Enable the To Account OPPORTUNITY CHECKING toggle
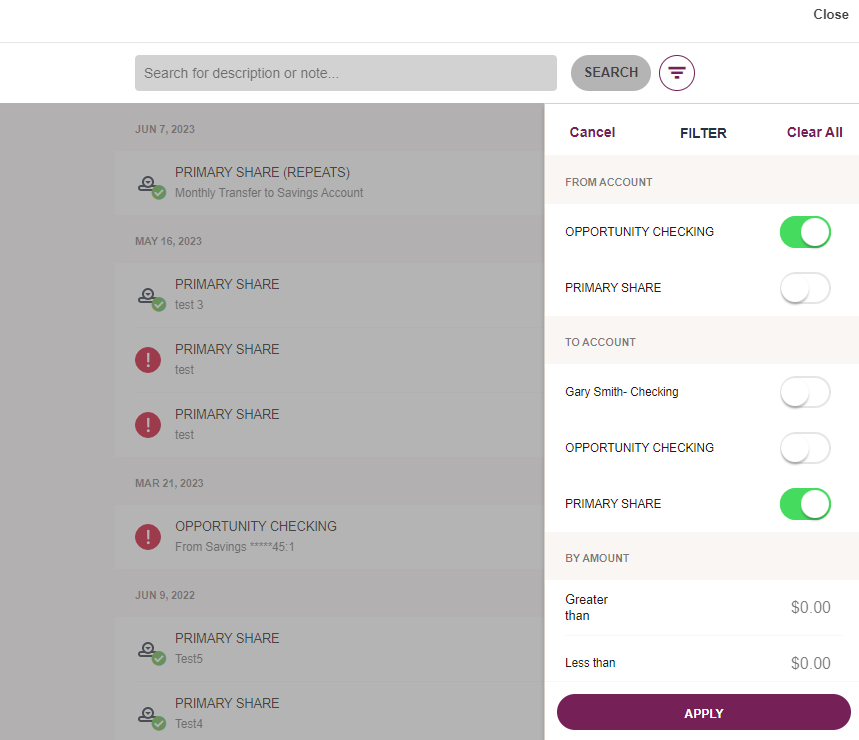 click(x=805, y=448)
